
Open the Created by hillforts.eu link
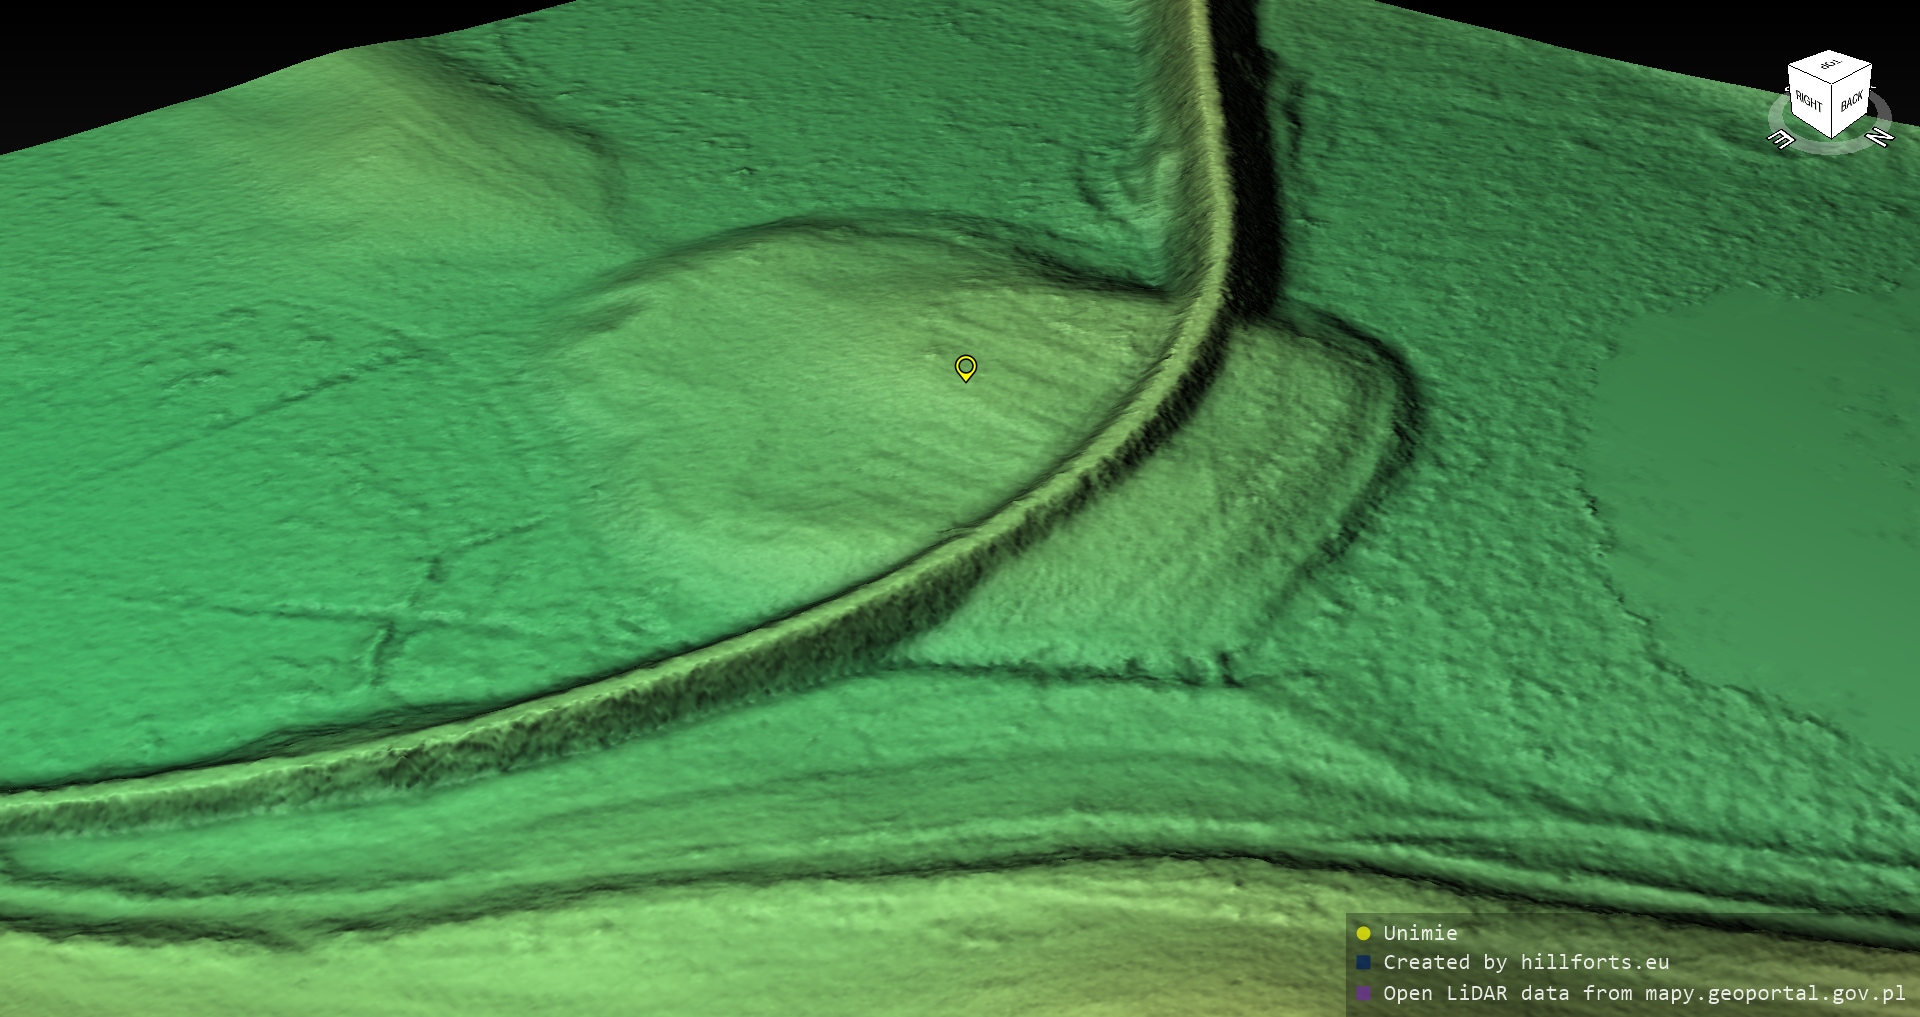click(x=1525, y=963)
